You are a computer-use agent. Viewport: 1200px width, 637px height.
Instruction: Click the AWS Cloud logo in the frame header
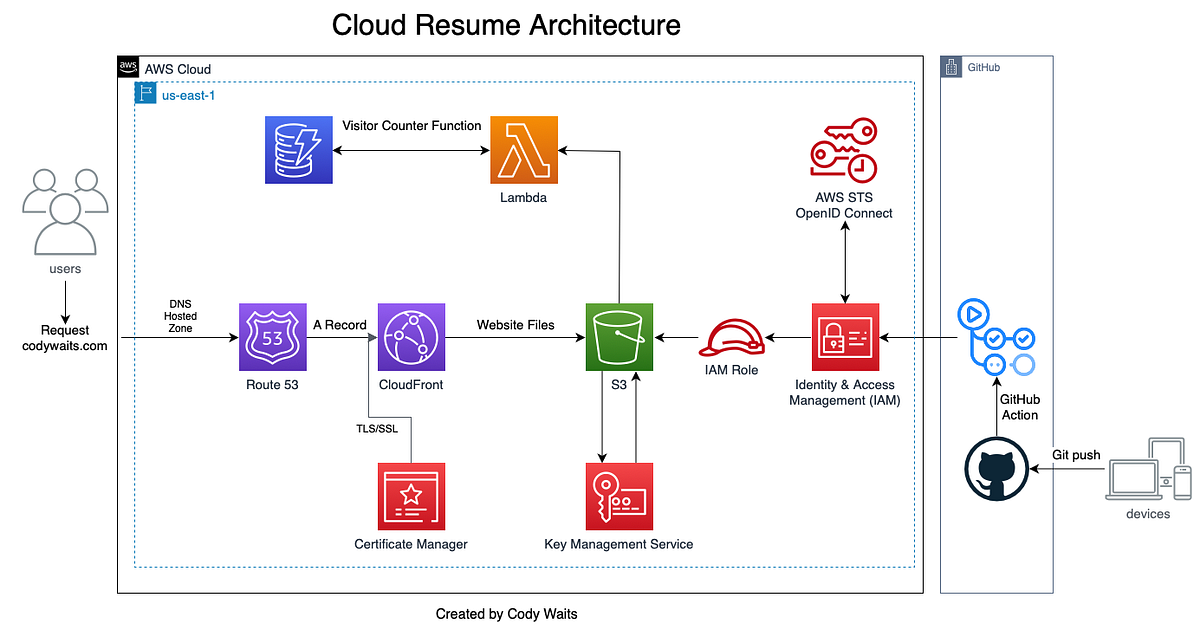128,67
